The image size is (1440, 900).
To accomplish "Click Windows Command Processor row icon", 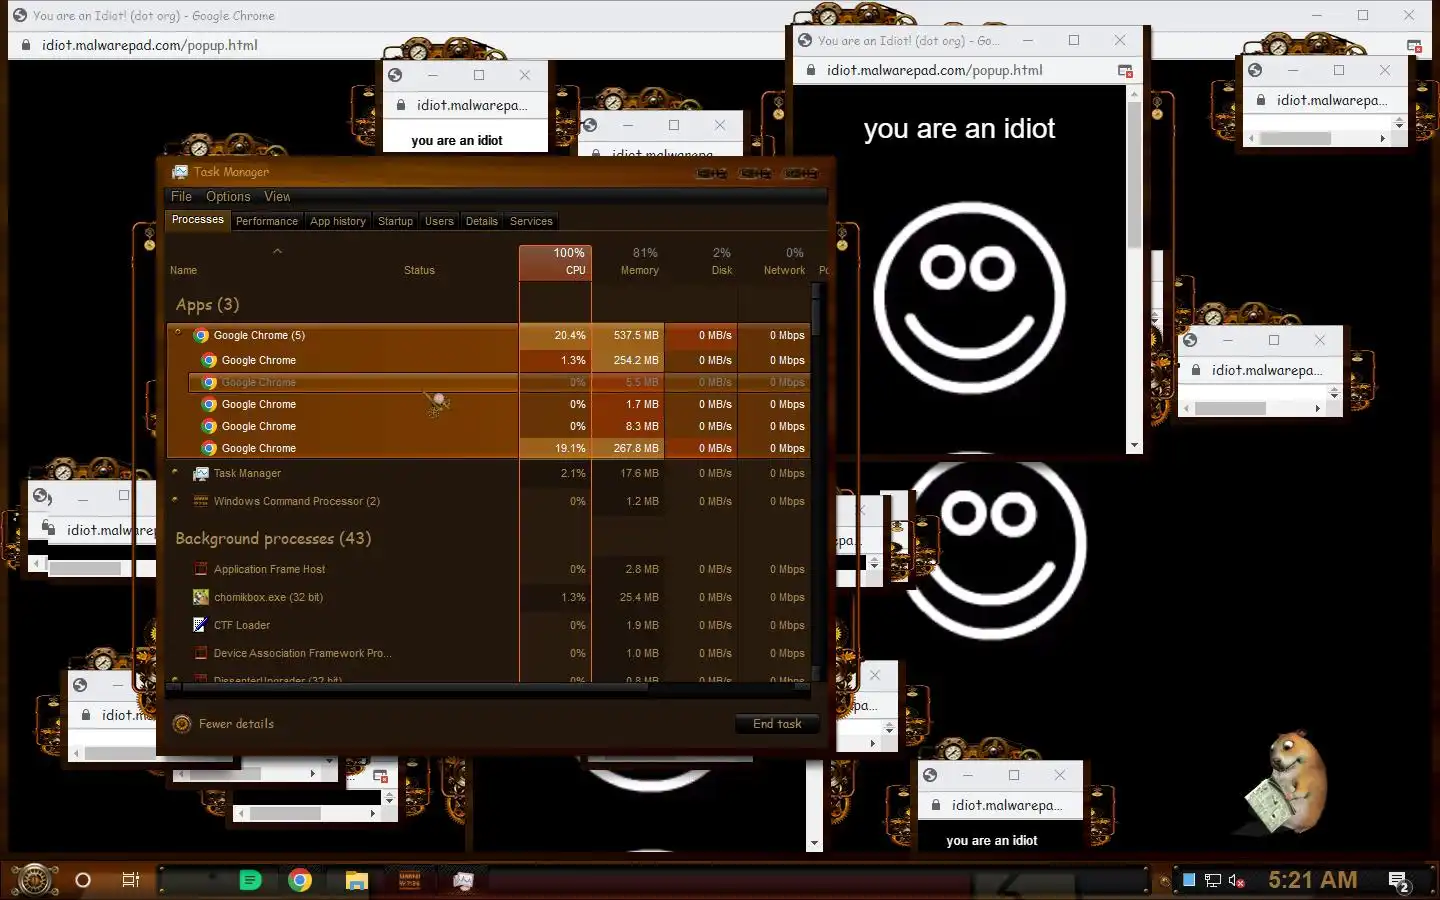I will (201, 502).
